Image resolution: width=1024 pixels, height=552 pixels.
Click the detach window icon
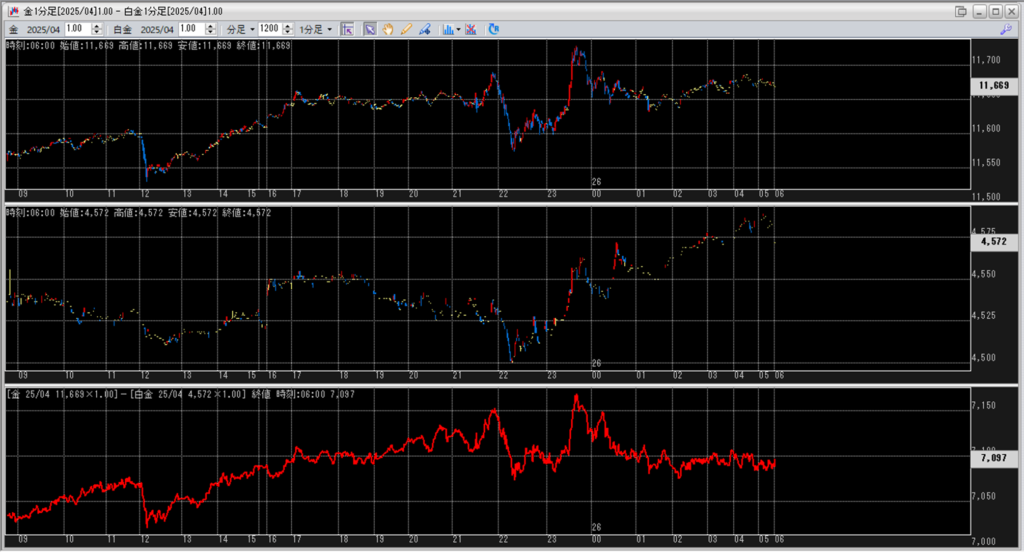(961, 11)
